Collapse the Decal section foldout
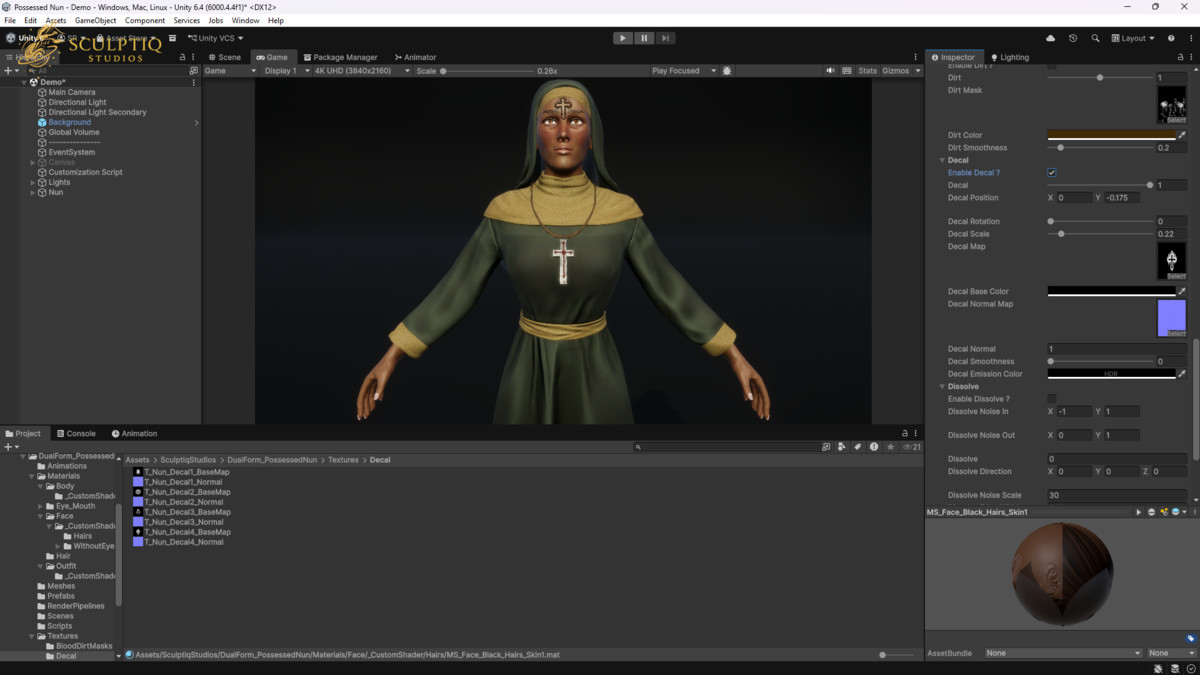 (x=942, y=160)
